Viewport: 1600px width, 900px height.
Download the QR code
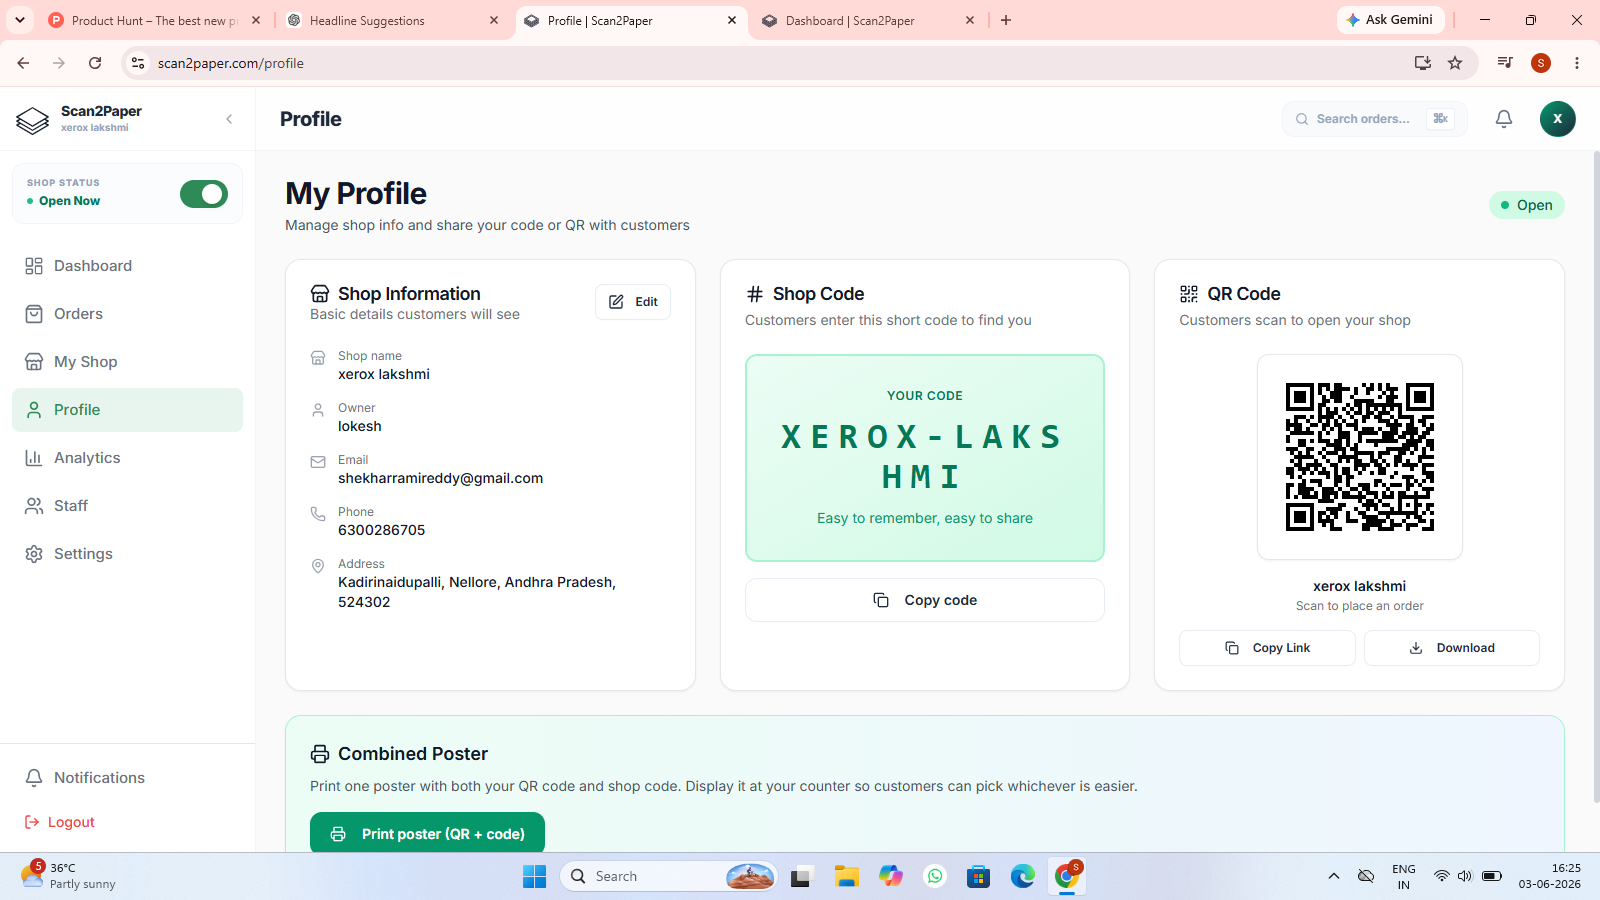point(1452,648)
